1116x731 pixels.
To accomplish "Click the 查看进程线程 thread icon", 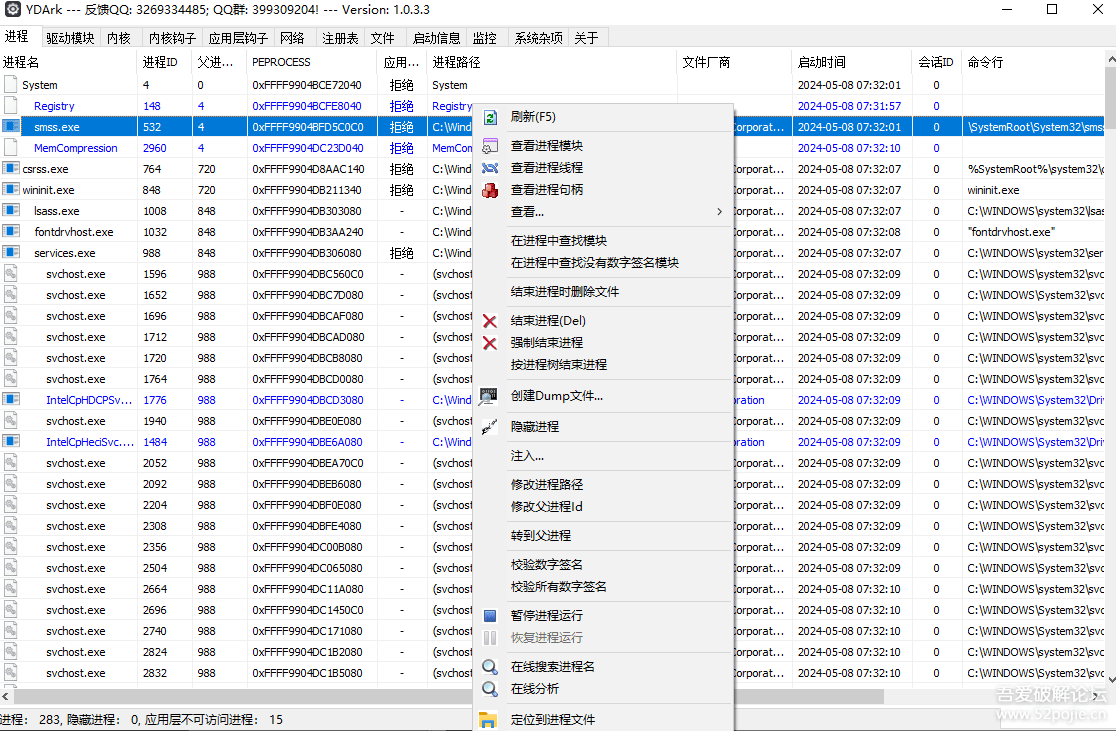I will click(490, 168).
